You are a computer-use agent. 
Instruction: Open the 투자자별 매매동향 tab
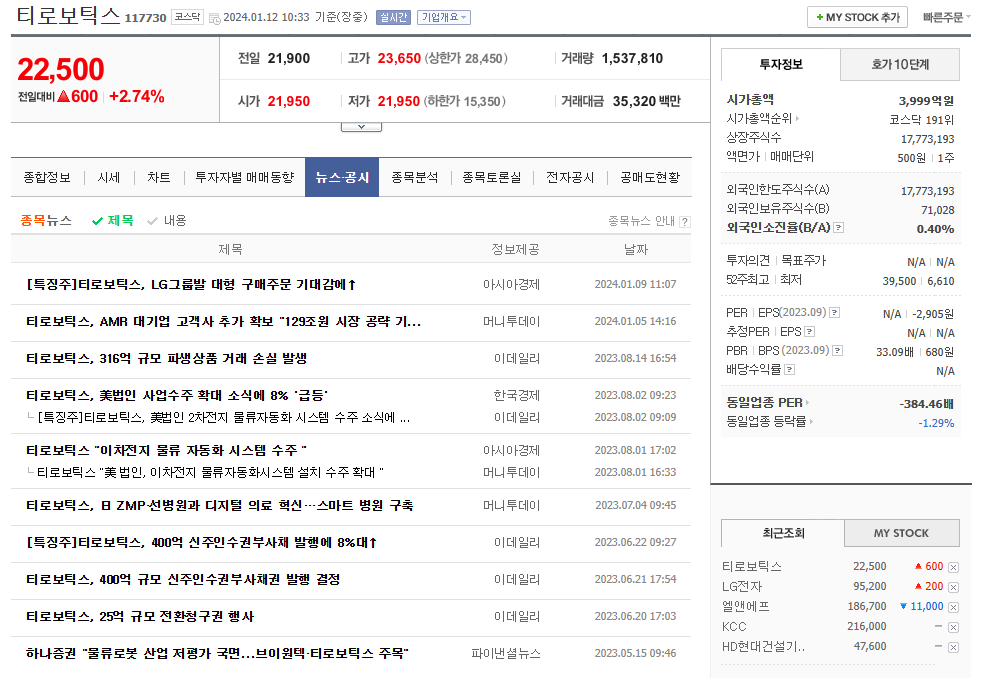click(x=245, y=178)
